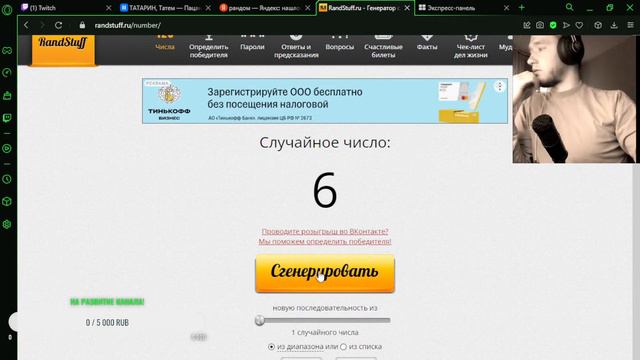Click the browser back arrow
The width and height of the screenshot is (640, 360).
(x=27, y=25)
